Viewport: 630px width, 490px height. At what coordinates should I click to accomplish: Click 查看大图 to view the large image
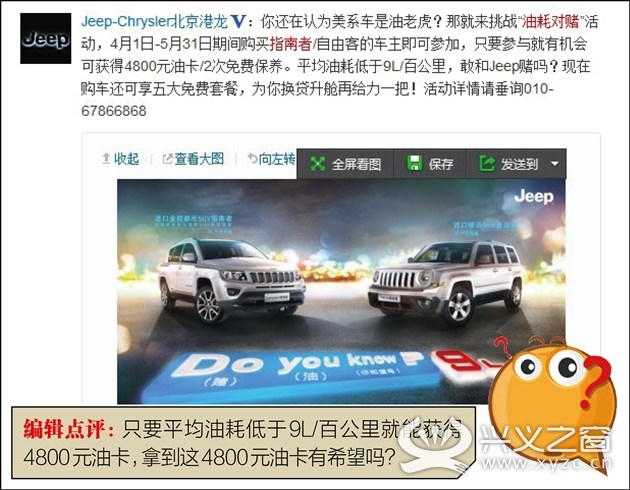coord(199,159)
